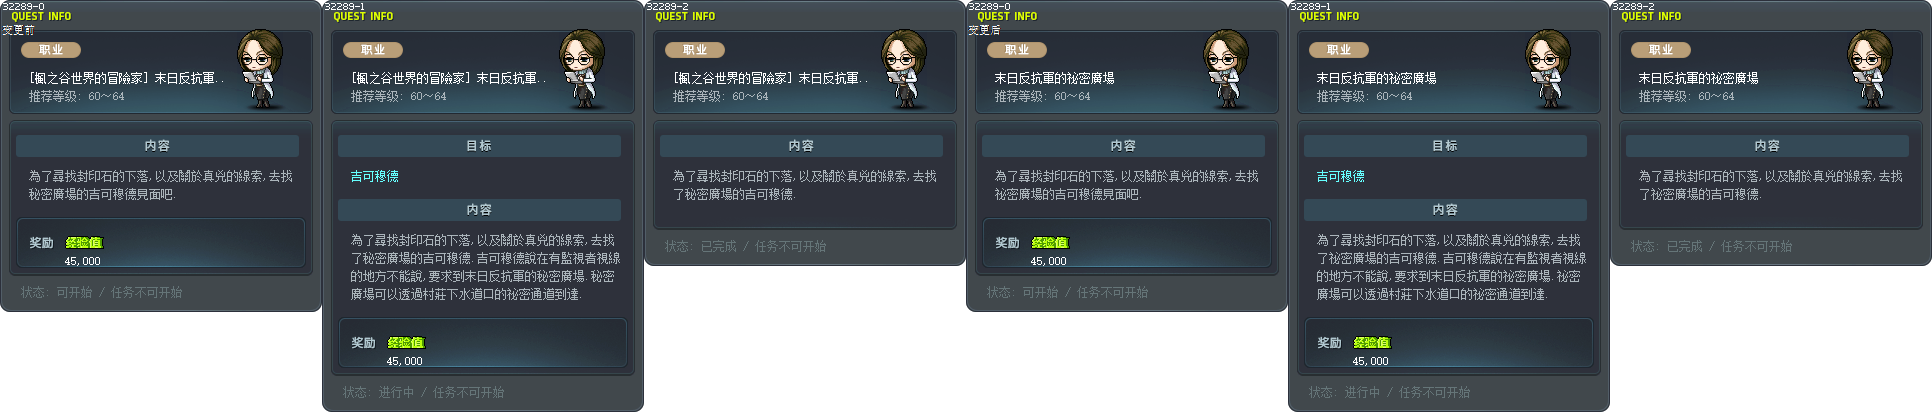Click the QUEST INFO title of the 变更前 panel
This screenshot has height=412, width=1932.
[41, 17]
